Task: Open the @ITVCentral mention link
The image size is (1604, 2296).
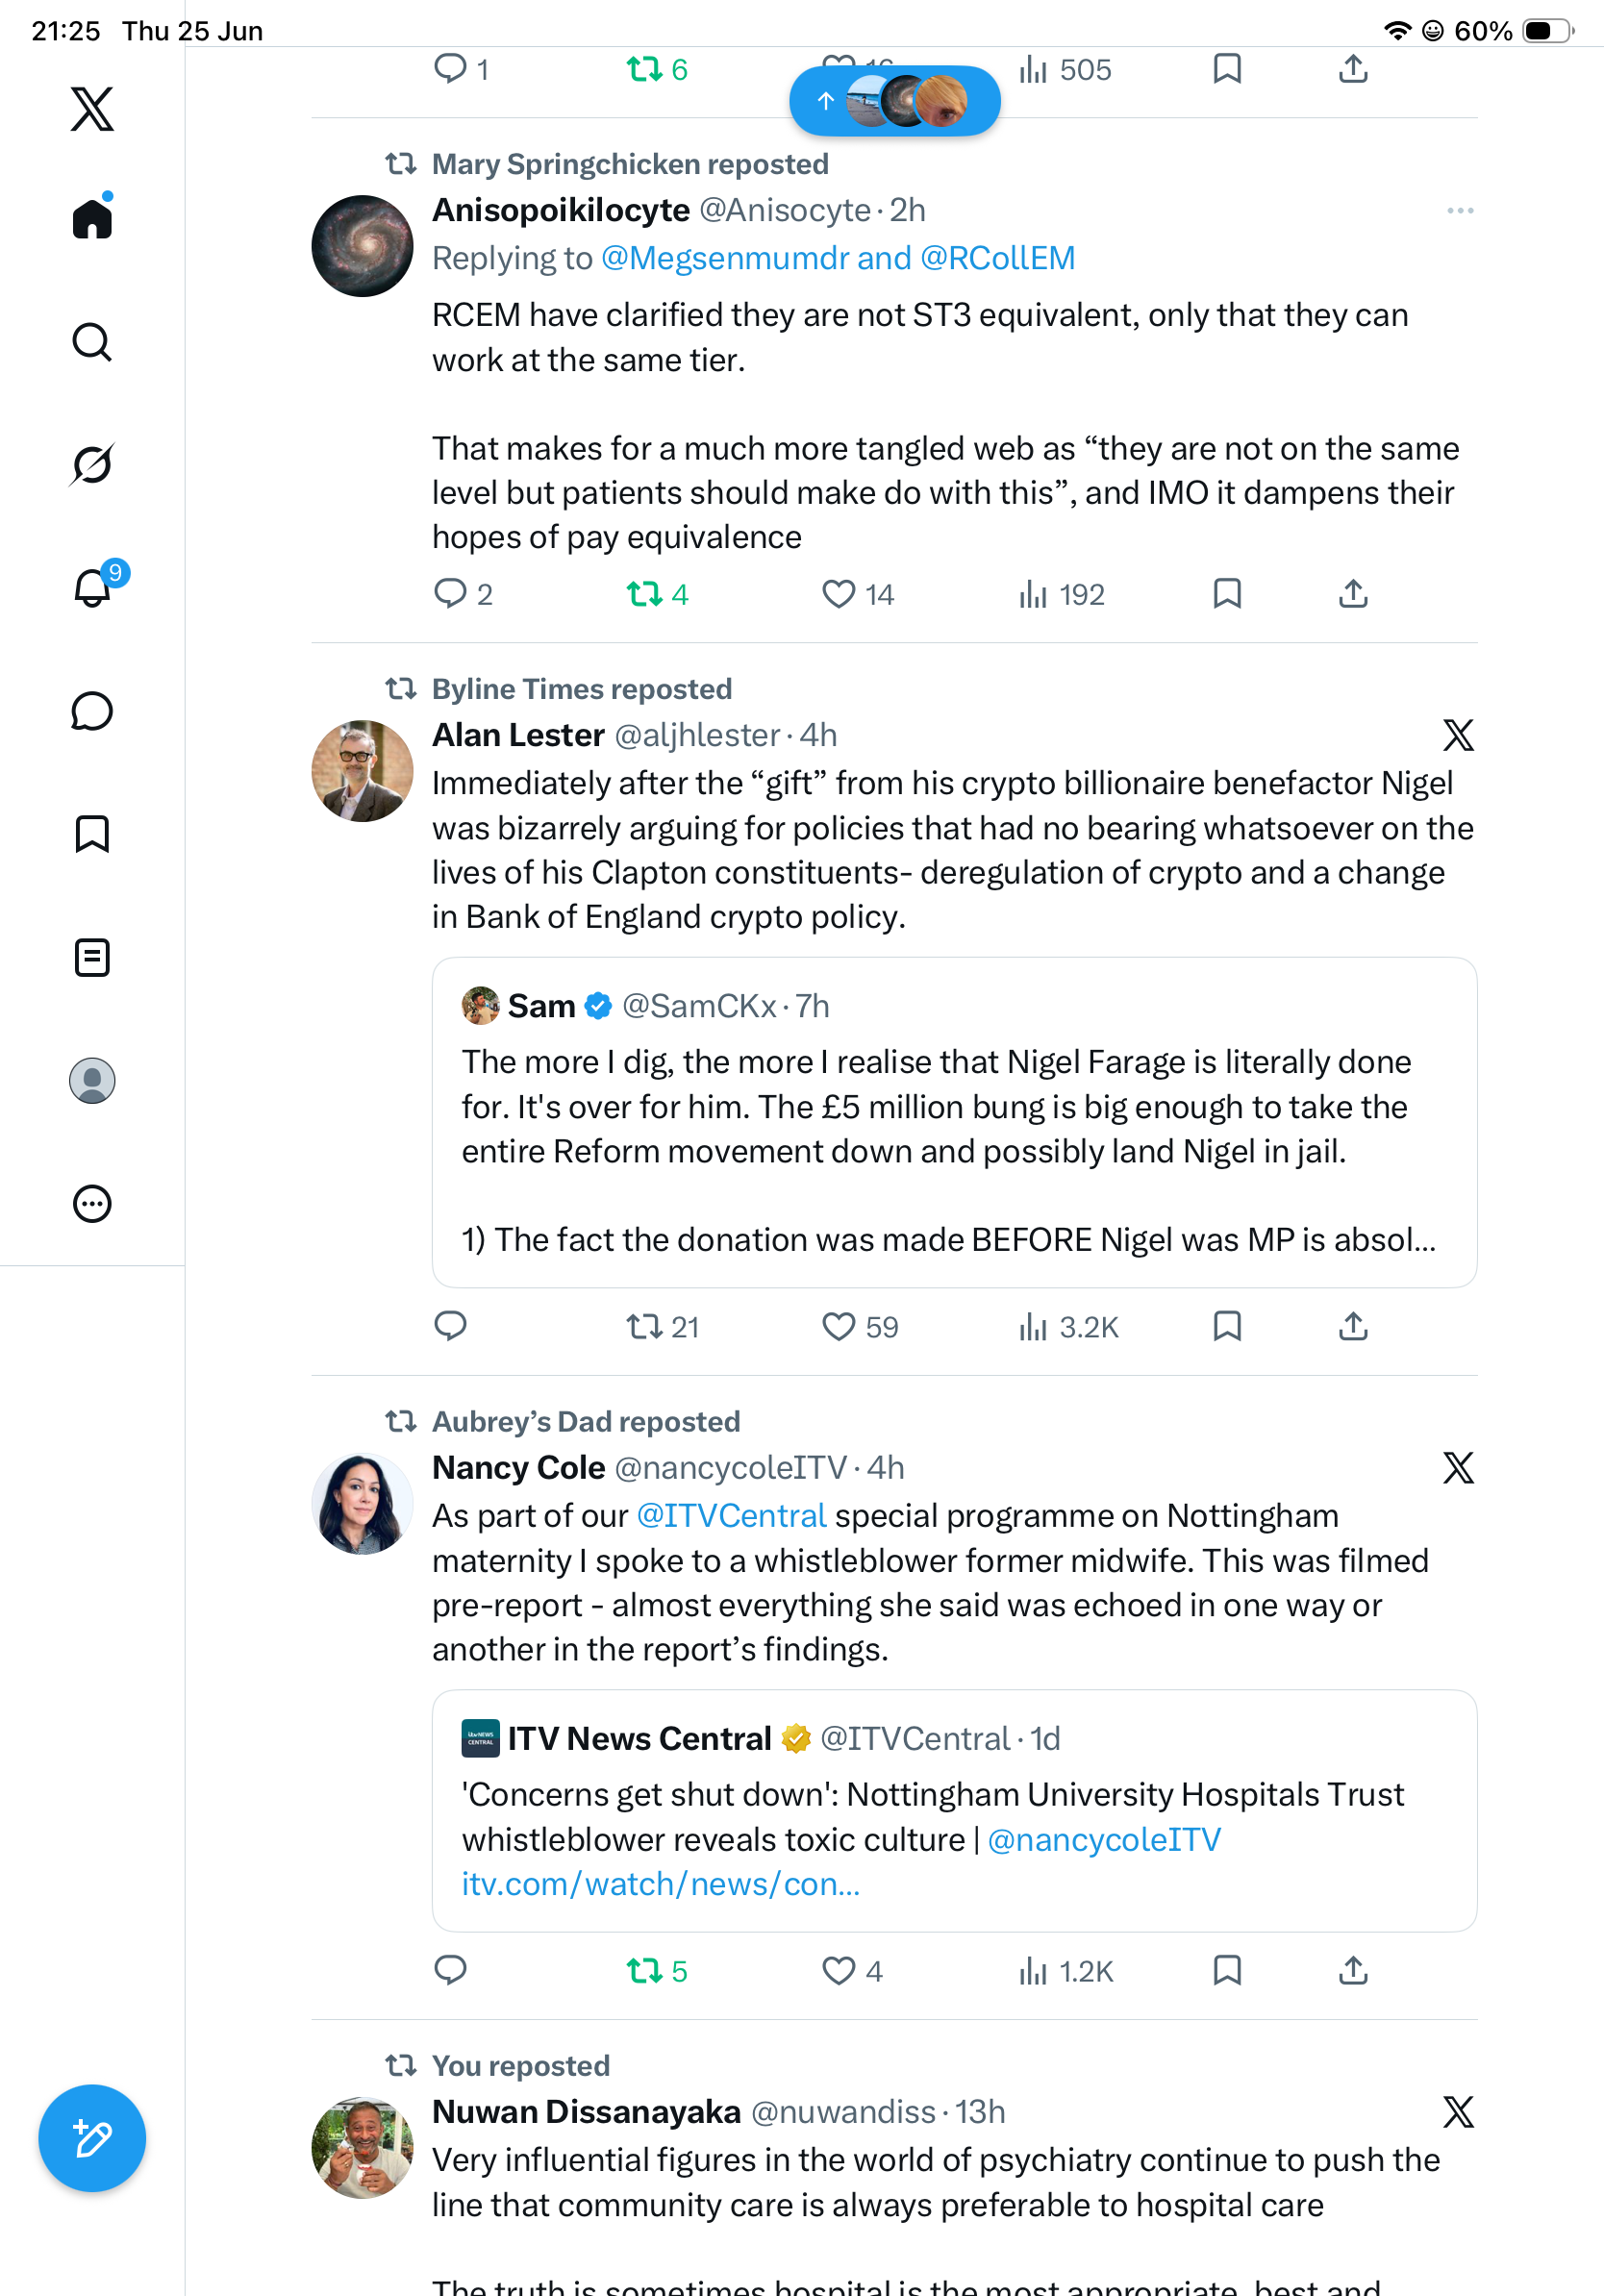Action: pos(731,1515)
